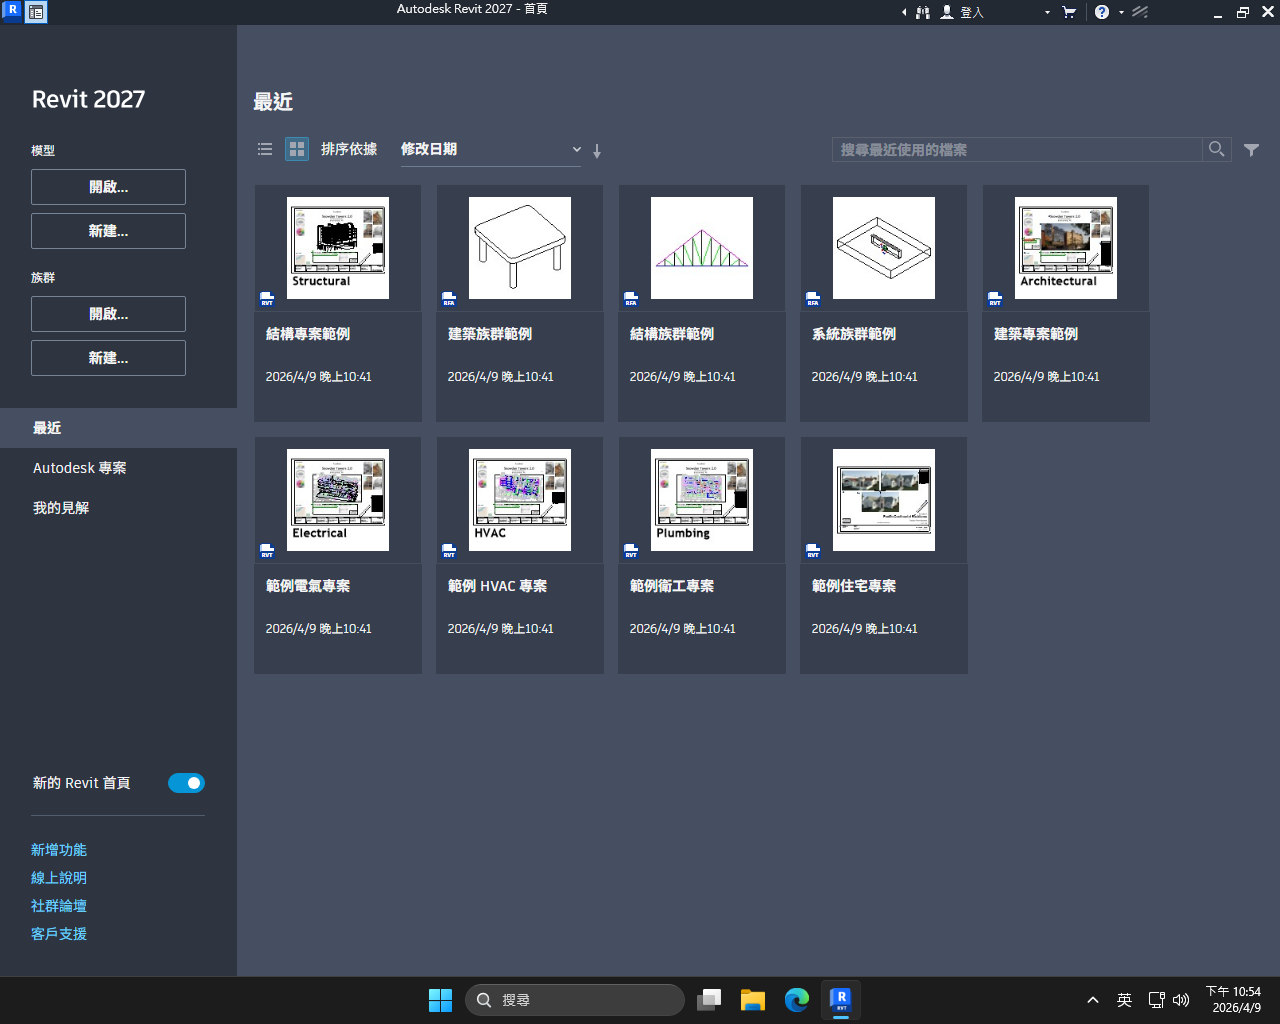Switch to grid thumbnail view icon
The height and width of the screenshot is (1024, 1280).
click(297, 149)
